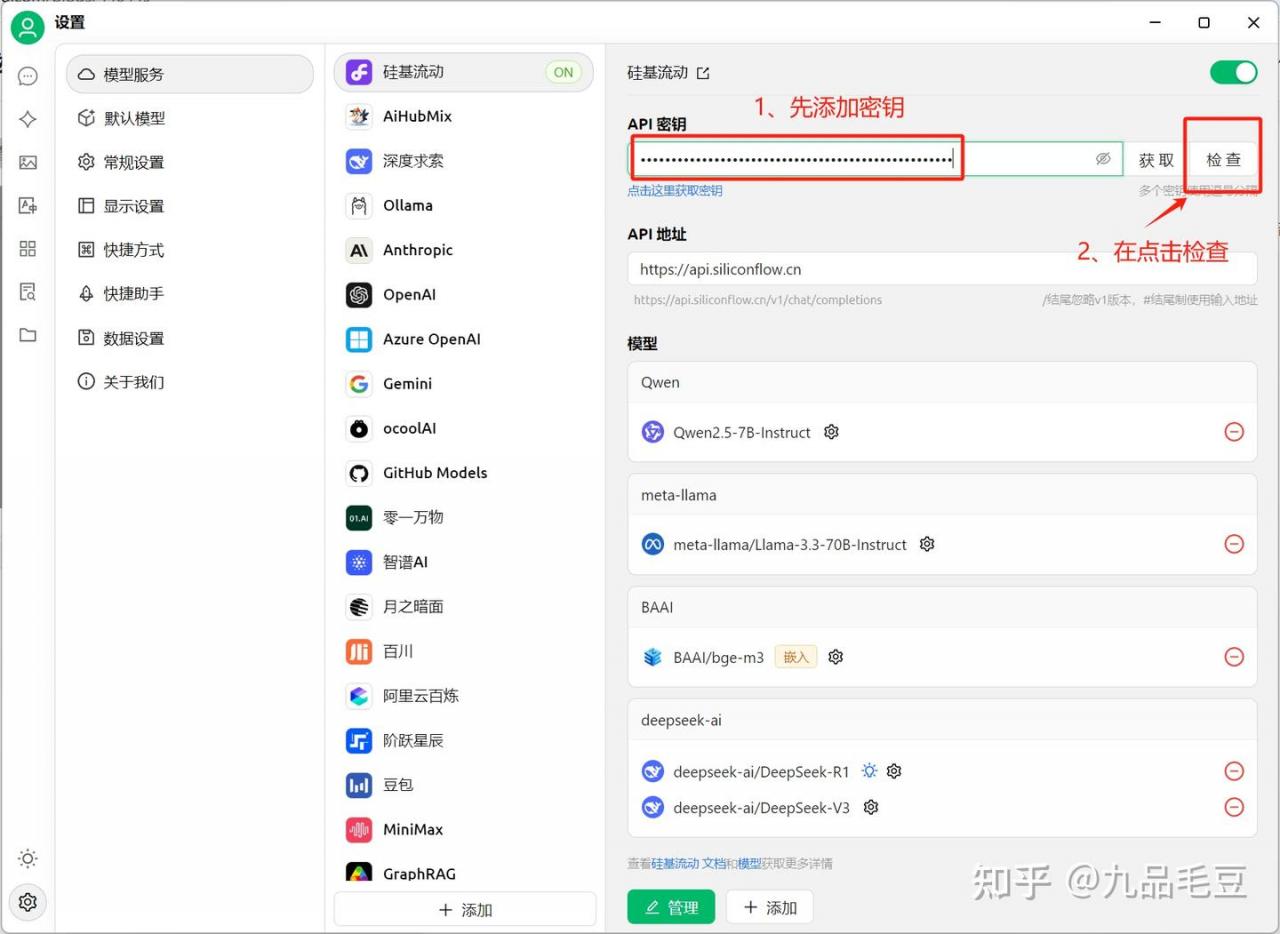The image size is (1280, 934).
Task: Open 数据设置 settings section
Action: pos(190,338)
